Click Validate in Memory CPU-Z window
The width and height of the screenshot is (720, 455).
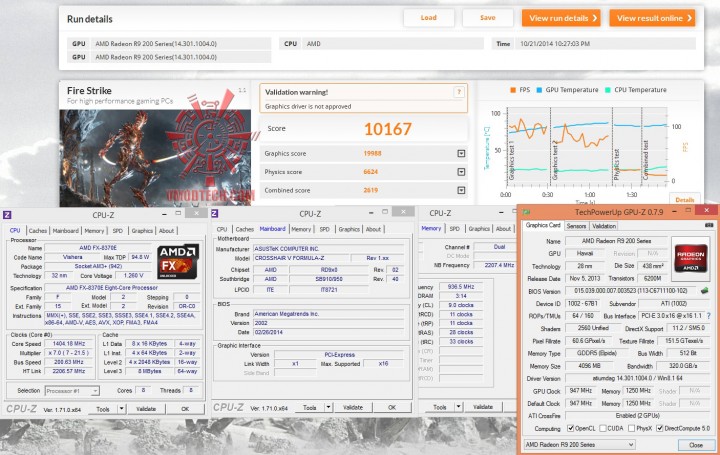tap(483, 407)
